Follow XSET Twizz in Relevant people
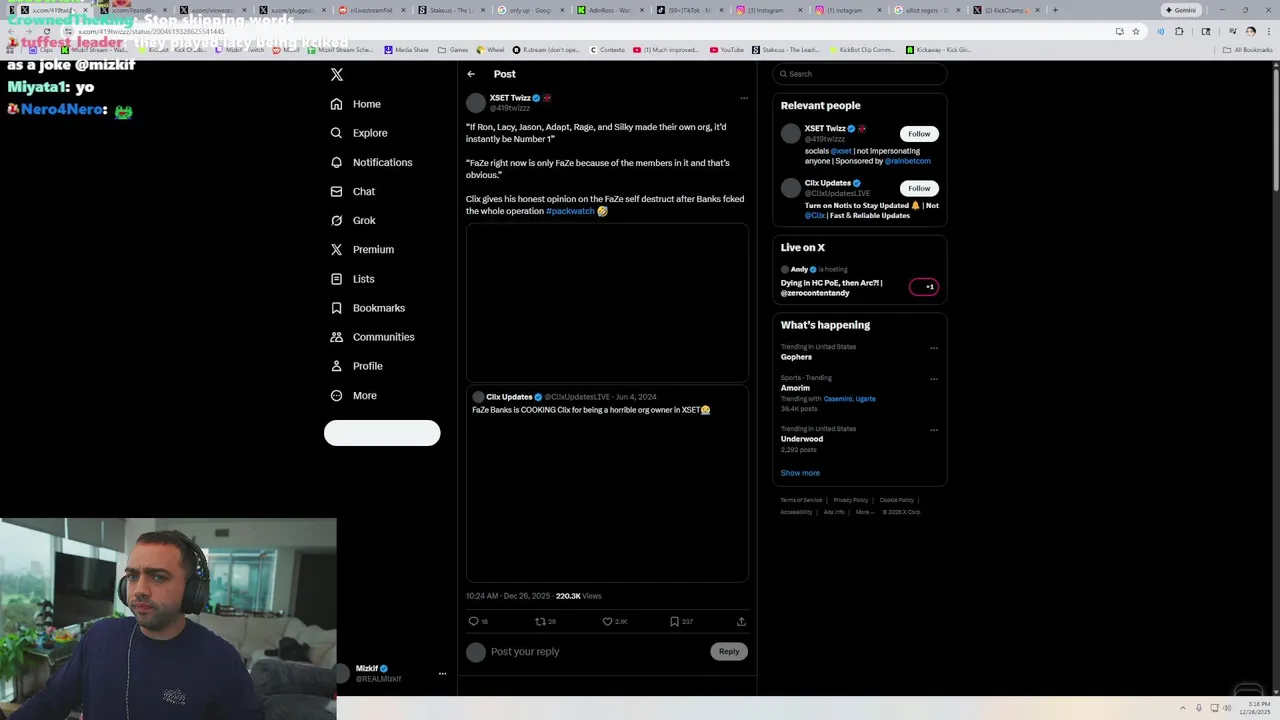The image size is (1280, 720). 919,134
